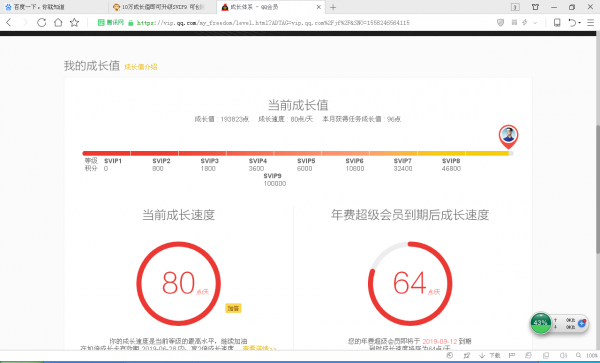Click the eraser clean icon in status bar
This screenshot has height=363, width=600.
tap(528, 356)
